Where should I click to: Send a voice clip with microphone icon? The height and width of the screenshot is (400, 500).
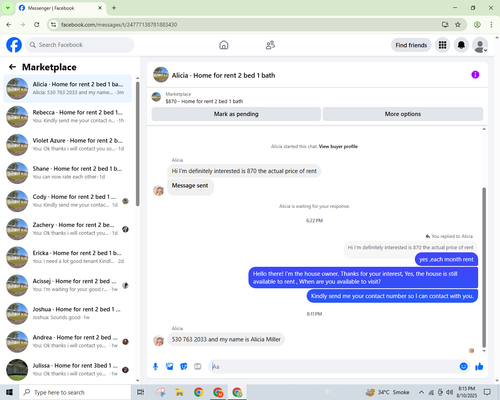click(155, 367)
